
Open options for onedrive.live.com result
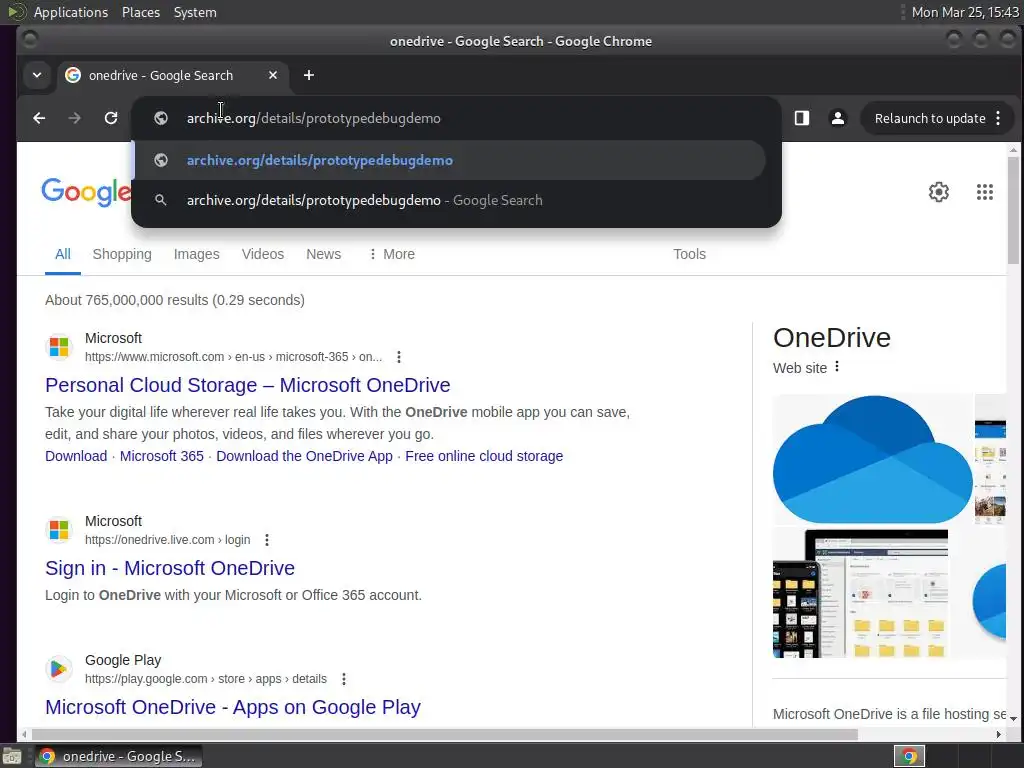tap(266, 540)
